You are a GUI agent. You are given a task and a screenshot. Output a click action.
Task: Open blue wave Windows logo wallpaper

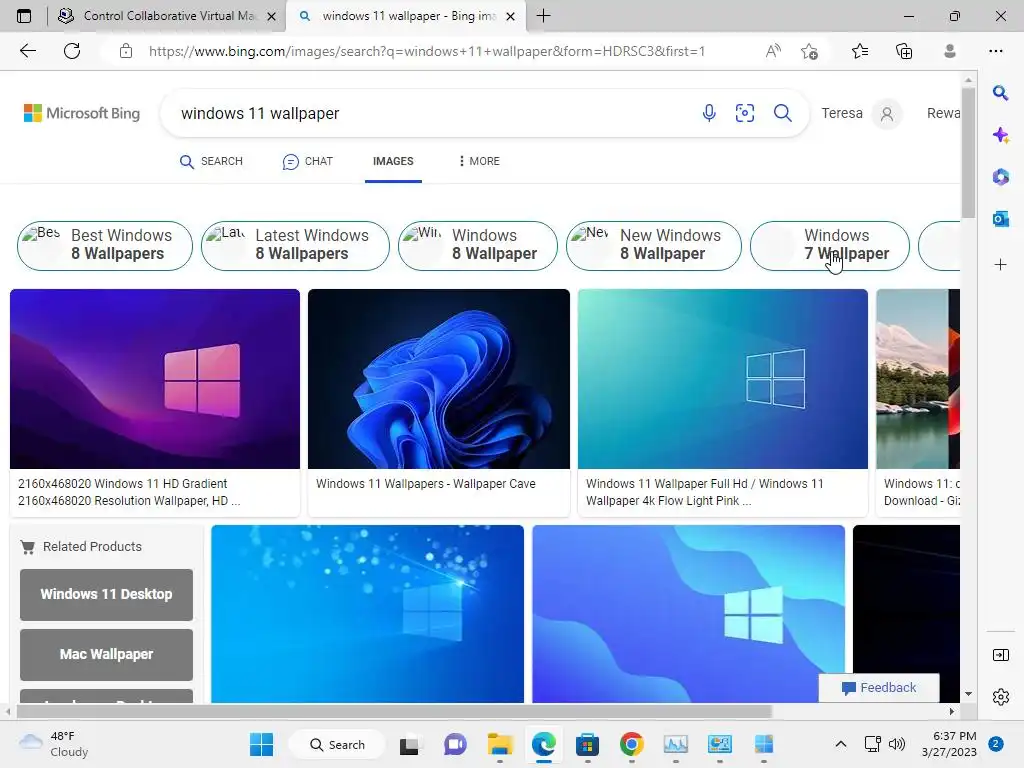pyautogui.click(x=688, y=614)
